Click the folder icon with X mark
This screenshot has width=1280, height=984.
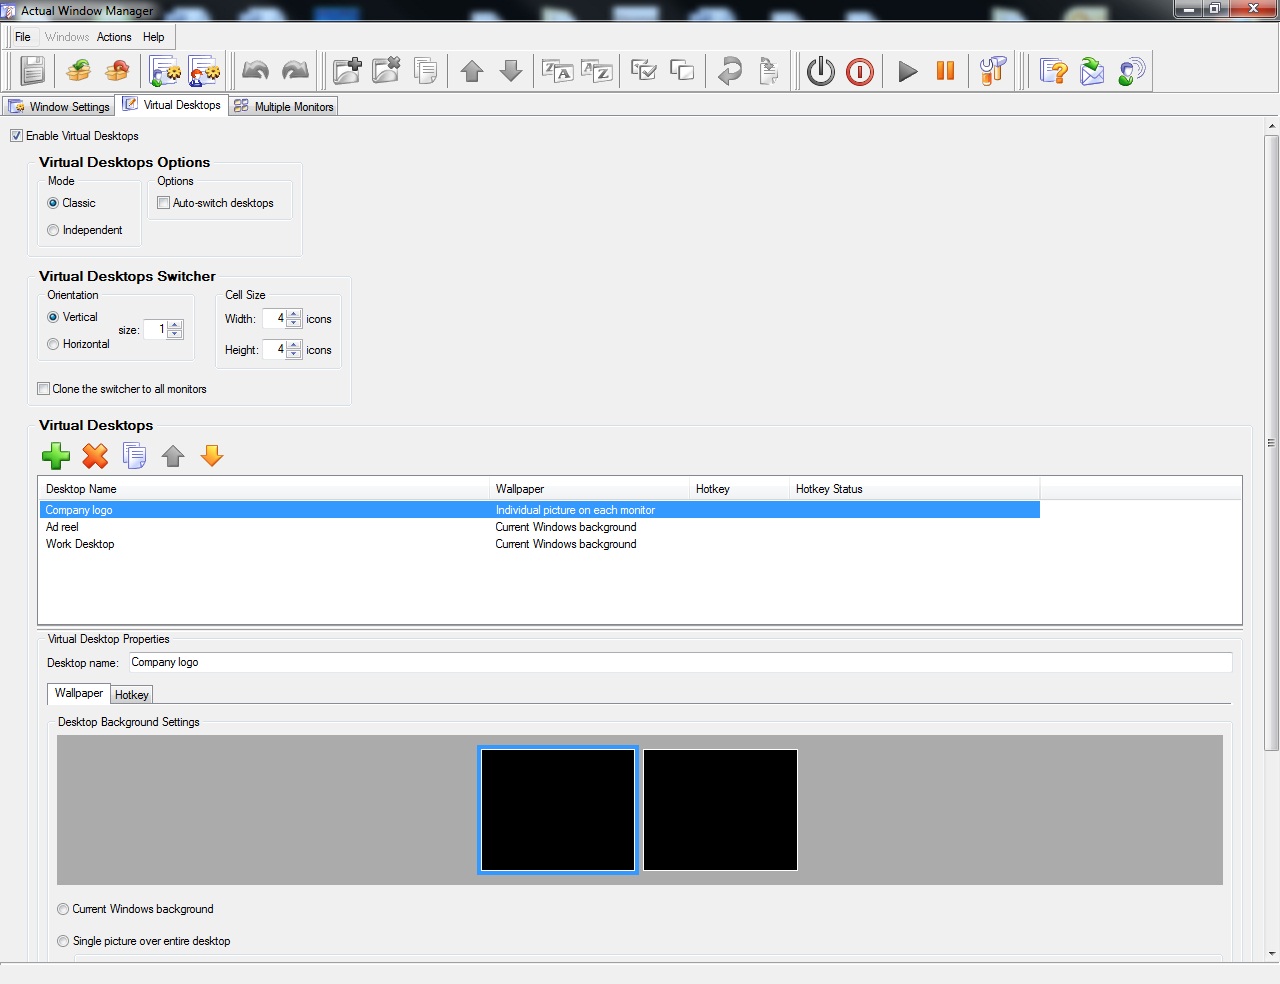tap(386, 71)
